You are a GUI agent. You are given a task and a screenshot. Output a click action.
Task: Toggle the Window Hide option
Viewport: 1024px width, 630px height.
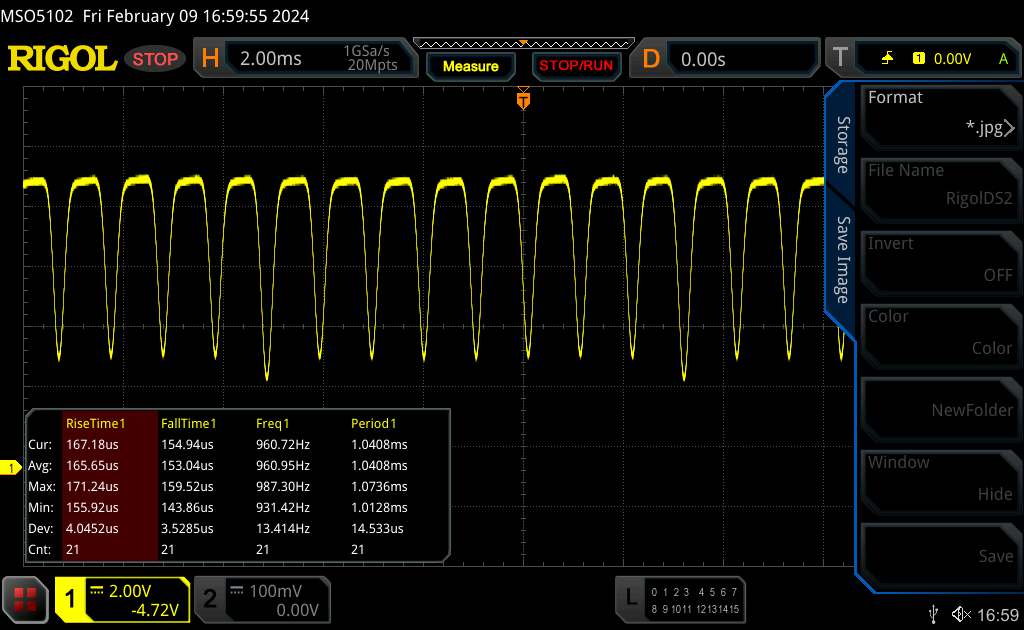click(x=940, y=482)
